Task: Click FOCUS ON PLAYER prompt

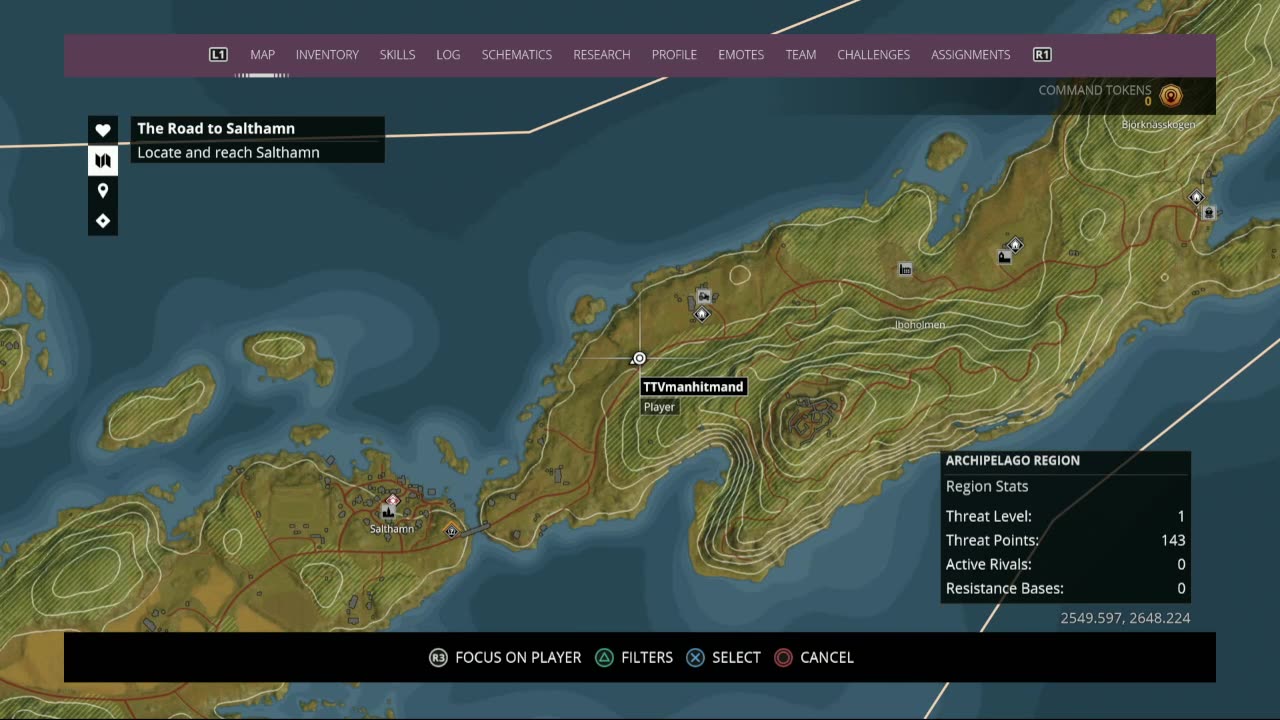Action: tap(518, 657)
